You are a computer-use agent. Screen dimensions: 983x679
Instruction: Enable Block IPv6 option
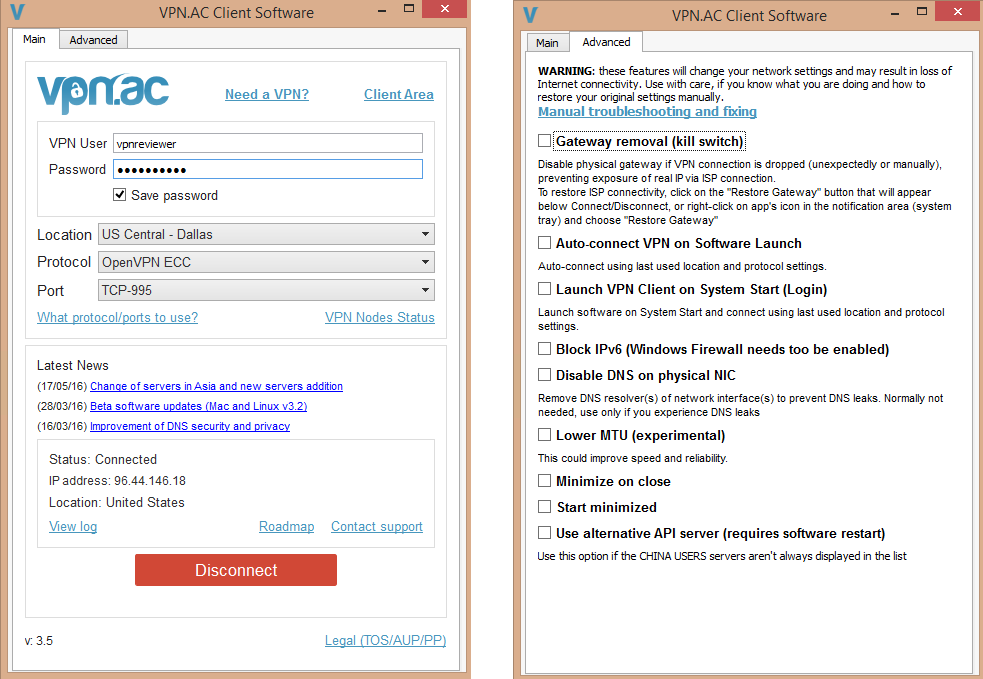point(545,349)
